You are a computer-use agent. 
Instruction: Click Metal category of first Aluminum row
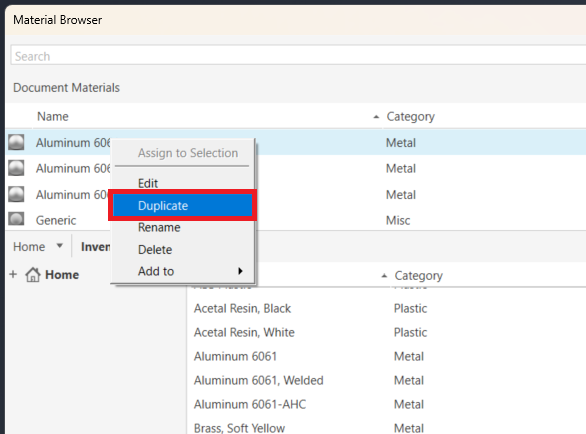[401, 142]
